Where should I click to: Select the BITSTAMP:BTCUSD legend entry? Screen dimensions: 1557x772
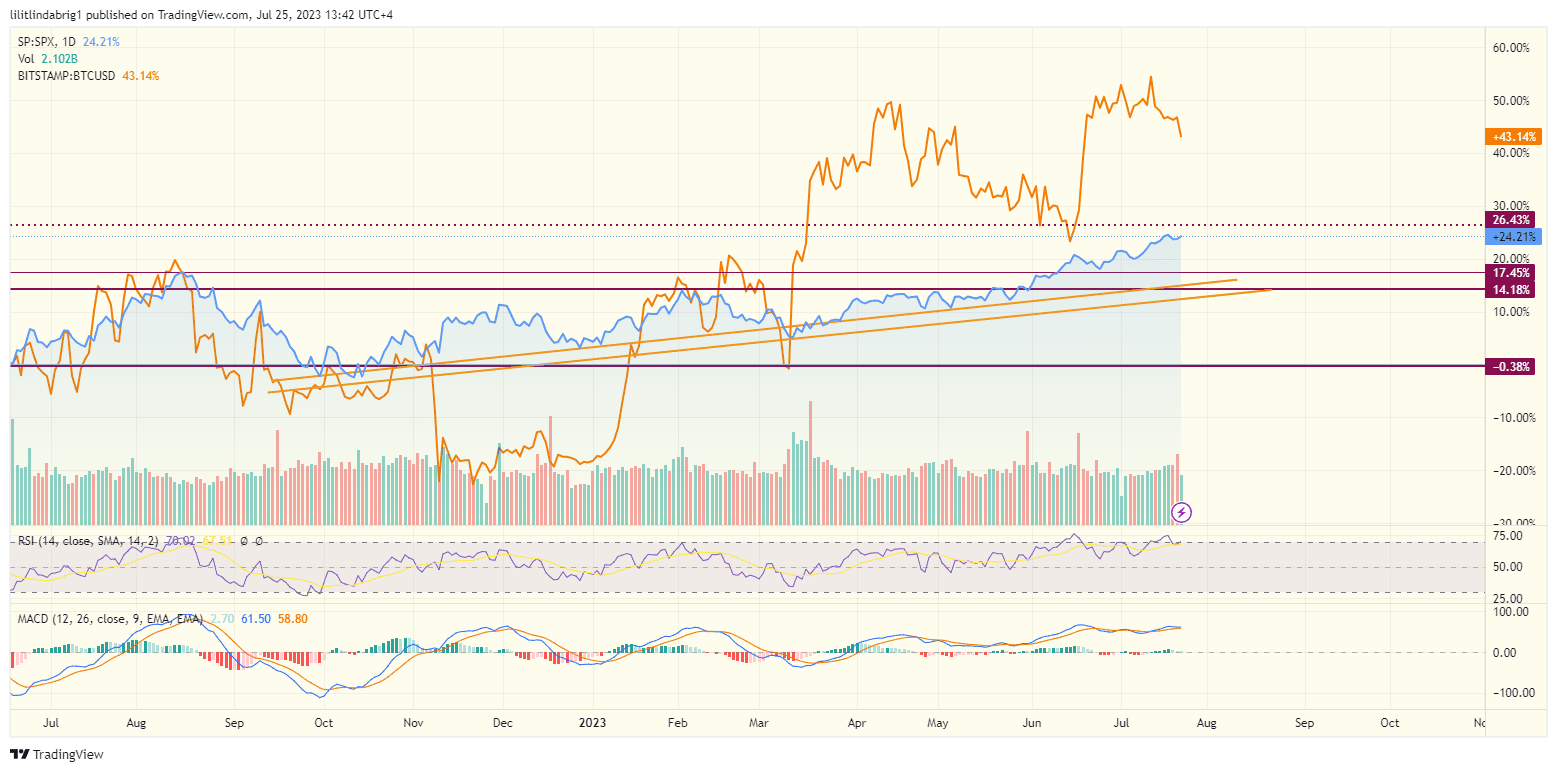pyautogui.click(x=65, y=75)
